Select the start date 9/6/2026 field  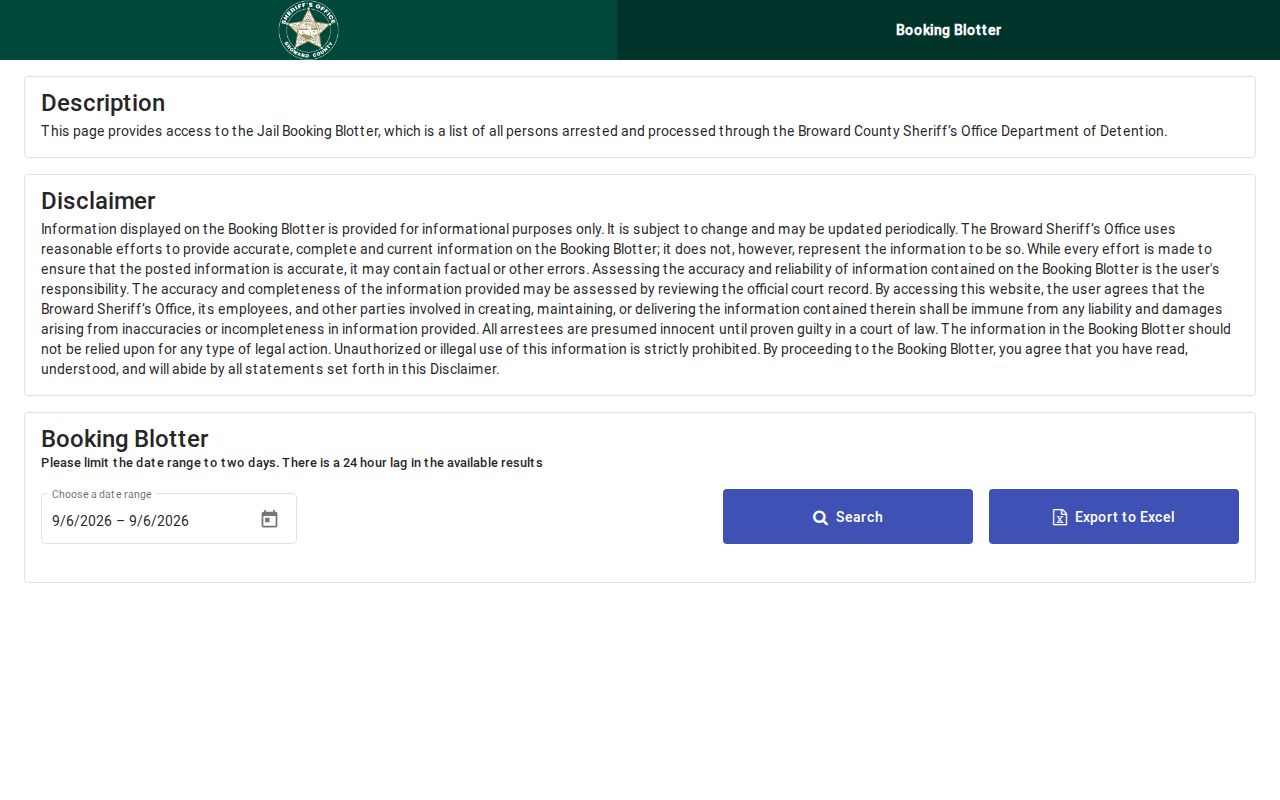pos(82,520)
